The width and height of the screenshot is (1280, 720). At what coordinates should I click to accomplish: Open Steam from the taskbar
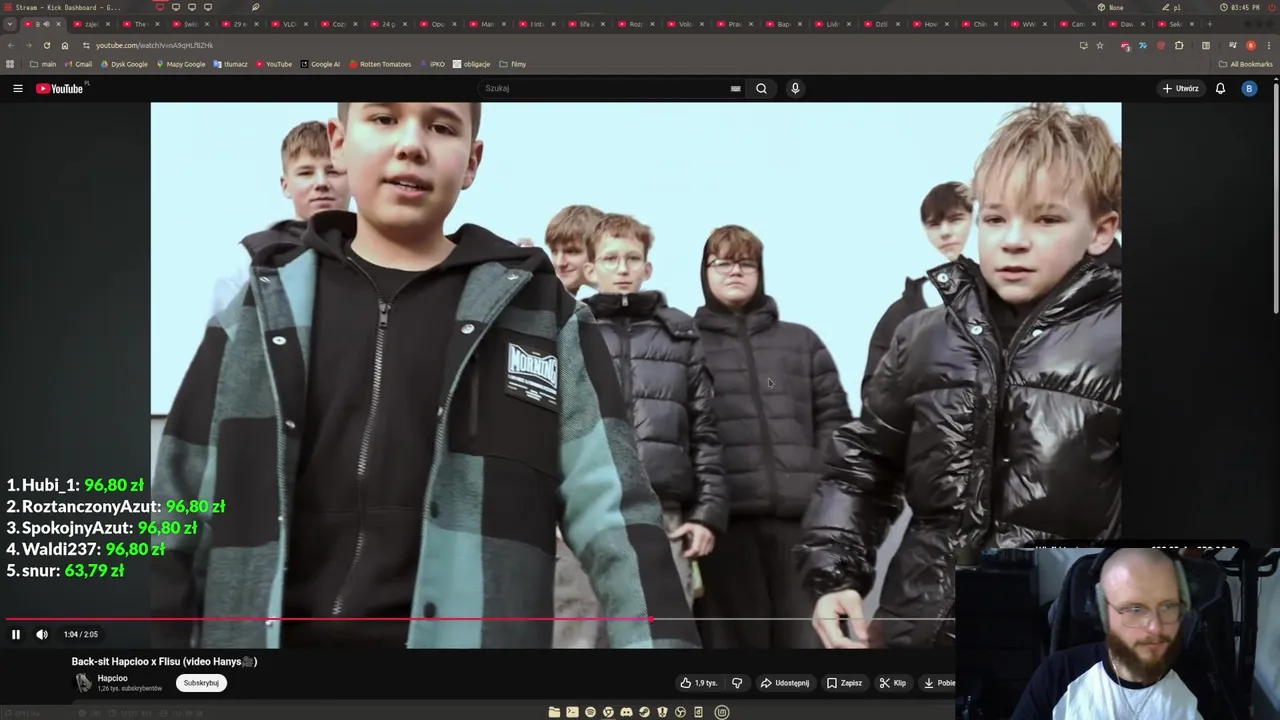tap(644, 712)
